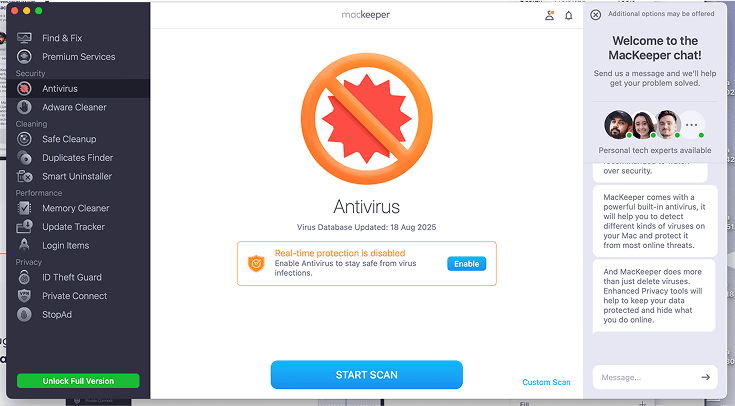Viewport: 735px width, 406px height.
Task: Go to Adware Cleaner
Action: [x=75, y=107]
